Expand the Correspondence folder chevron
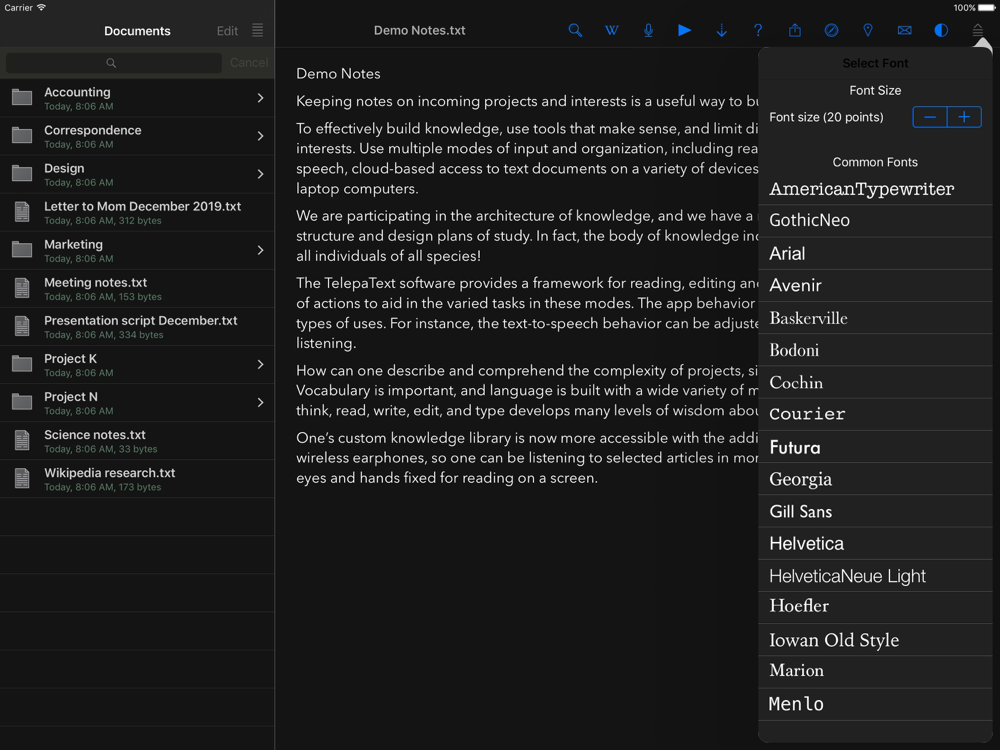 coord(260,136)
